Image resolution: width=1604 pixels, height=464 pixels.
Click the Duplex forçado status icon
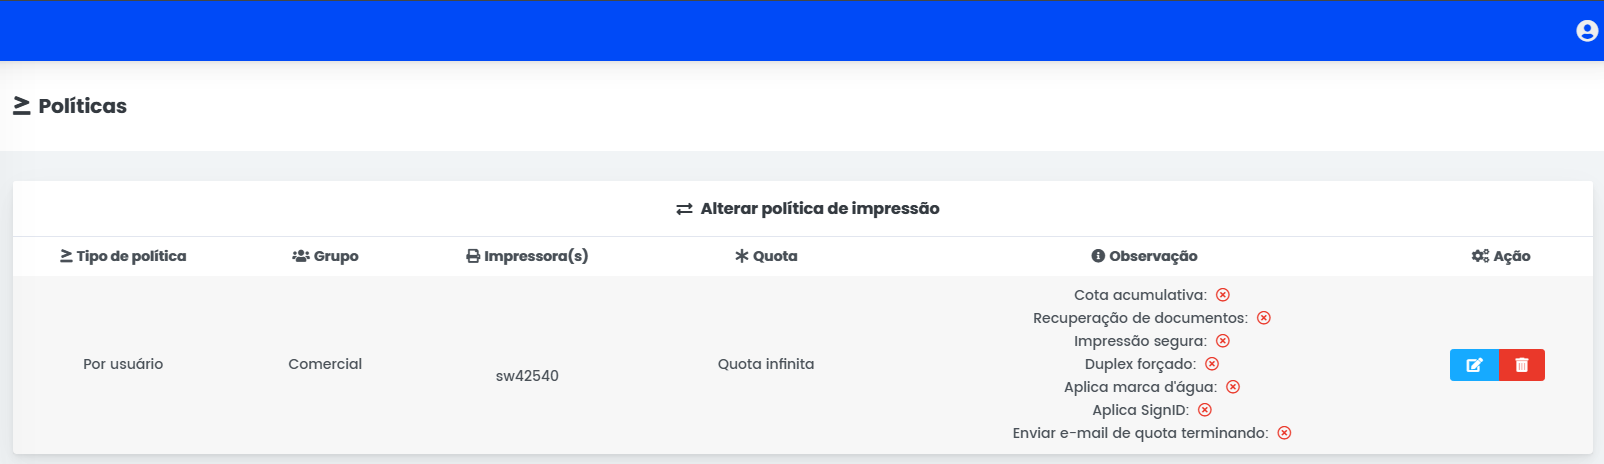pyautogui.click(x=1212, y=364)
